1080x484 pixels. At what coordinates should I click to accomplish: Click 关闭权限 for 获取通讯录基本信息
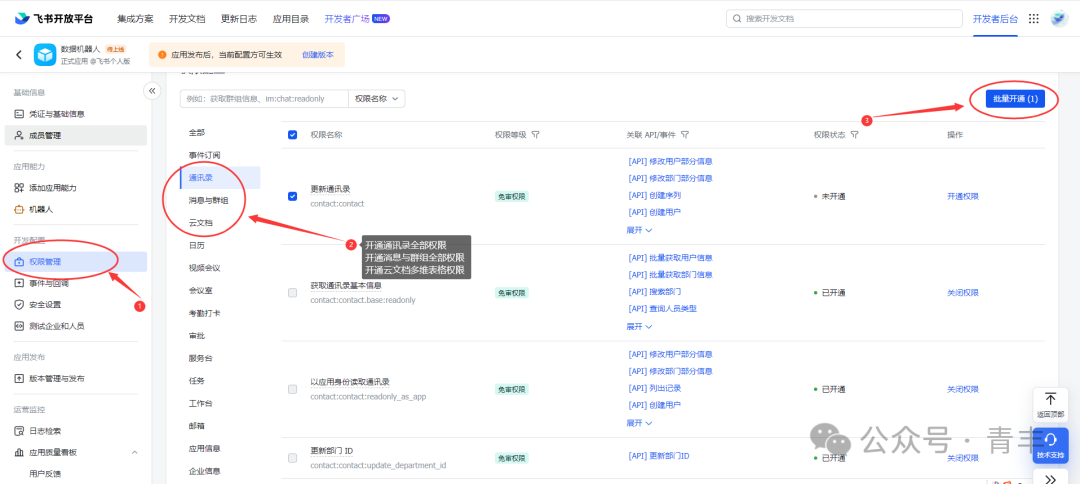(x=963, y=293)
